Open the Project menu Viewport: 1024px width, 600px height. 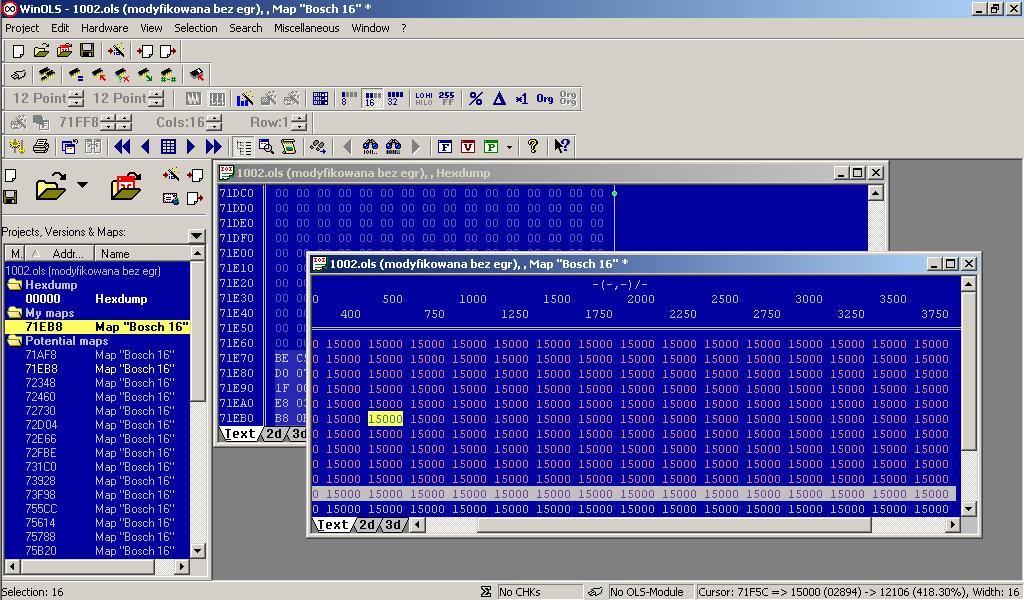tap(22, 28)
